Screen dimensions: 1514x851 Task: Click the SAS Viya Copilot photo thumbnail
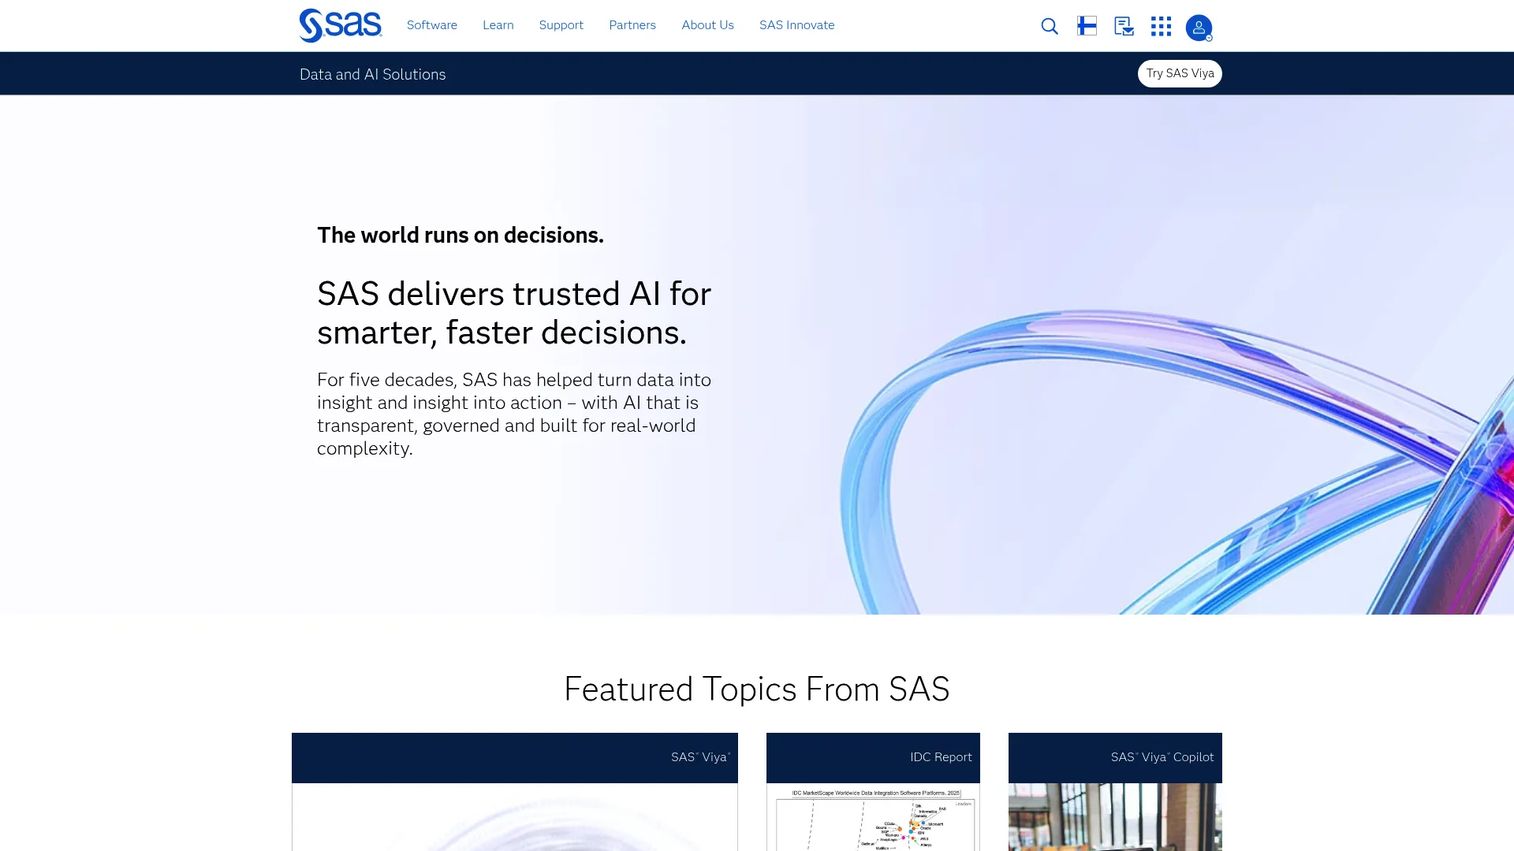pos(1115,817)
